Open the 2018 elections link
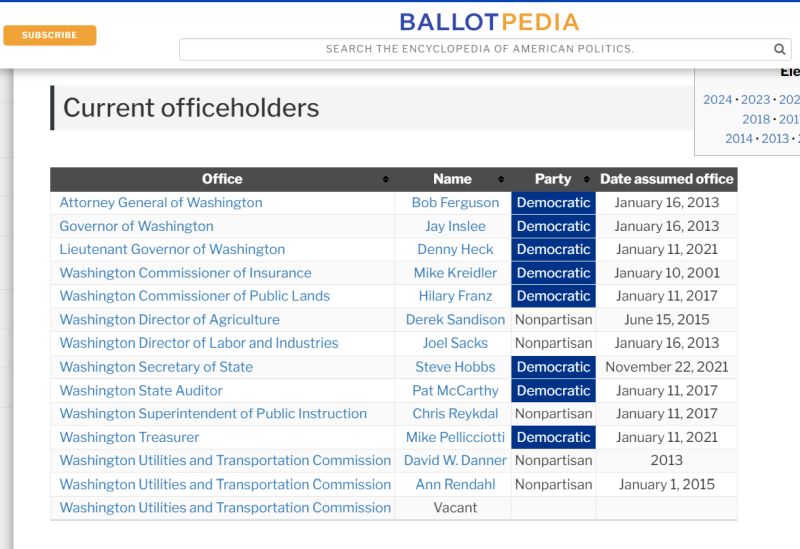 pyautogui.click(x=756, y=119)
